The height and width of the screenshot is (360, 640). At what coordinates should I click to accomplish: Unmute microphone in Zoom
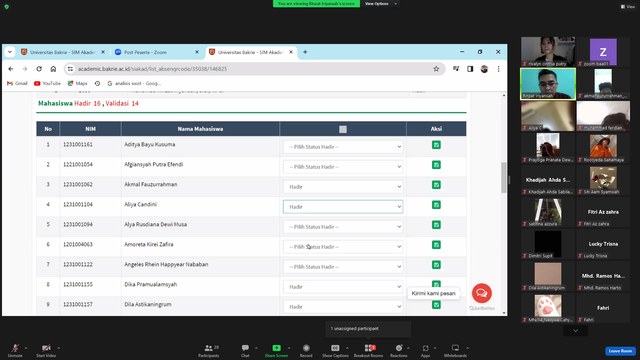[x=15, y=351]
